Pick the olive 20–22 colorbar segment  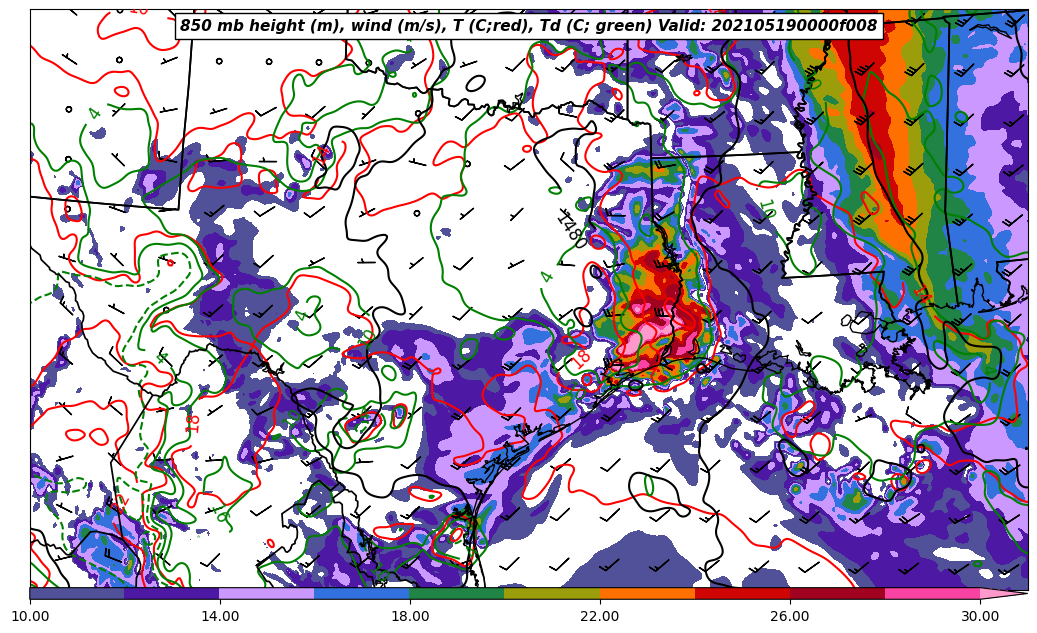pyautogui.click(x=552, y=593)
